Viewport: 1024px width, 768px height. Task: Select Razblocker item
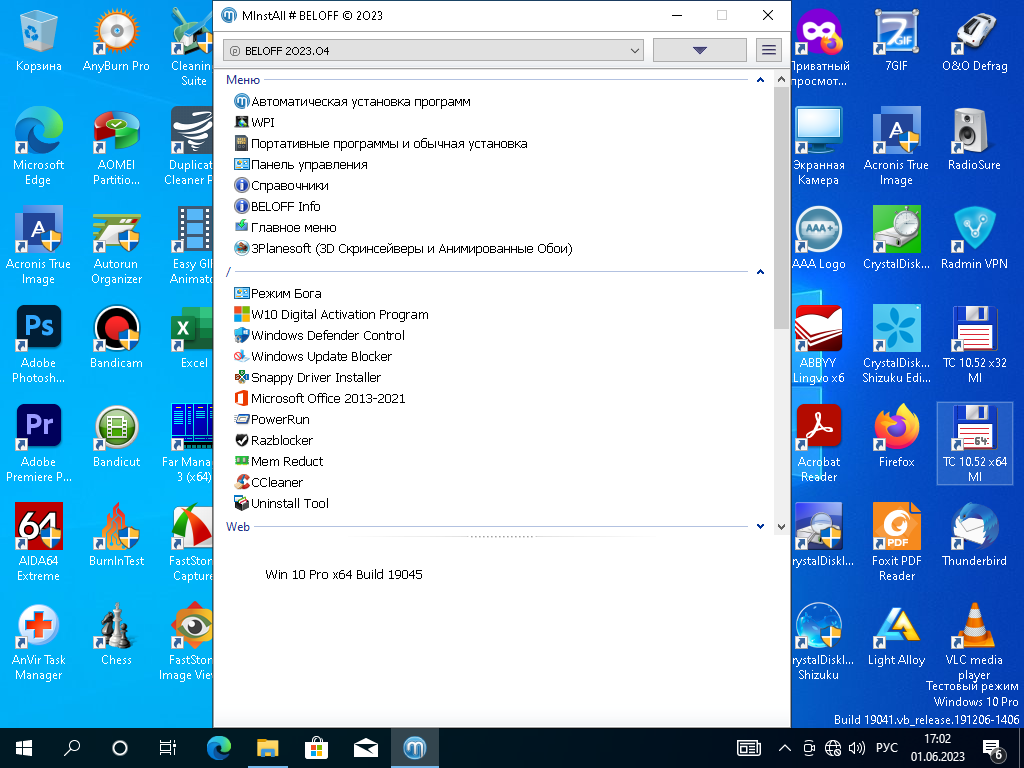point(274,440)
